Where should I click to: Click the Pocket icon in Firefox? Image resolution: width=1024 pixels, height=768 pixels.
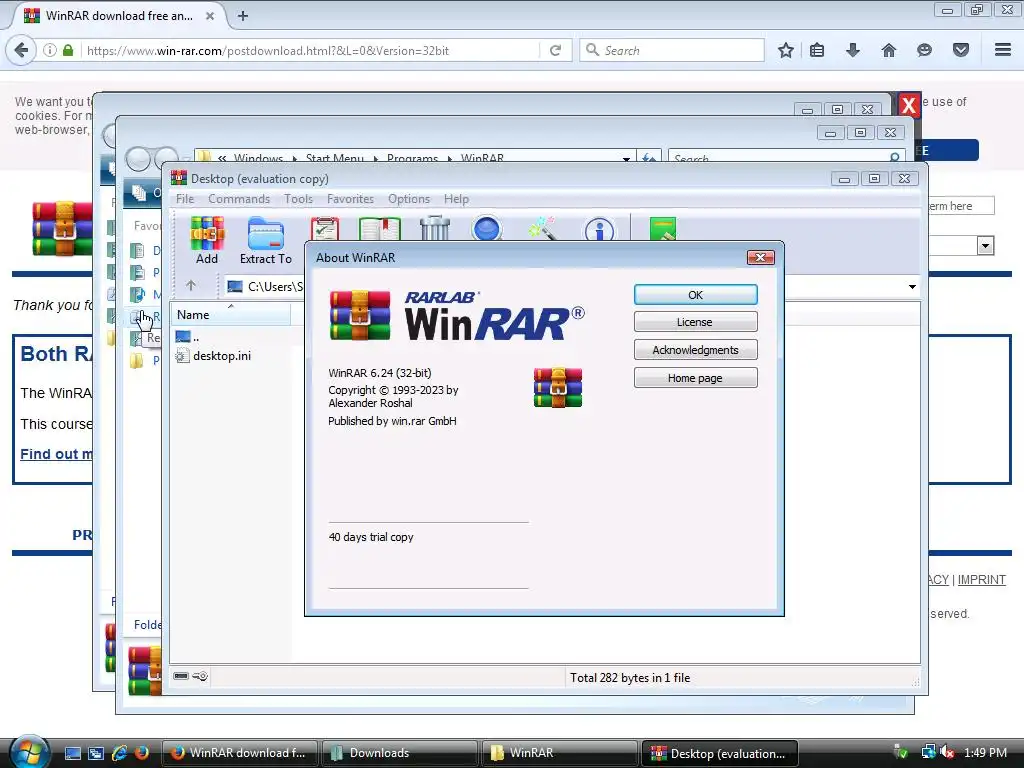click(961, 50)
